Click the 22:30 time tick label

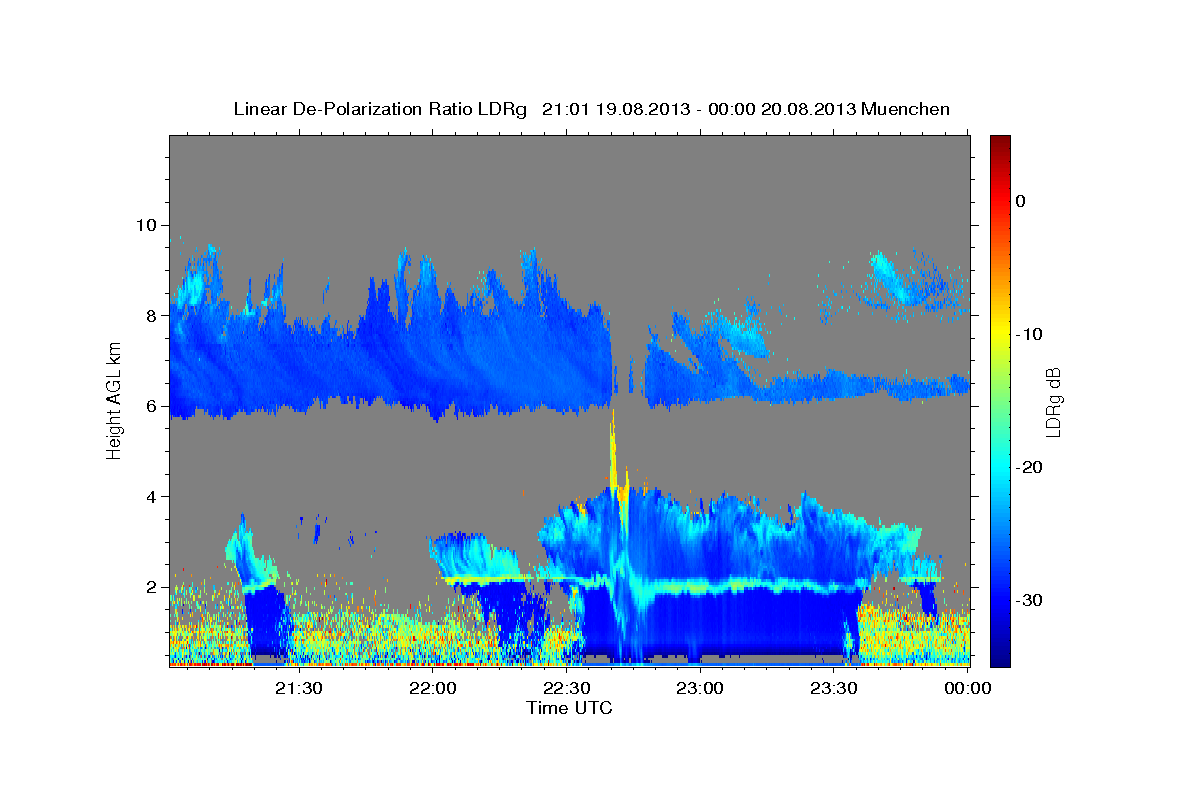pyautogui.click(x=566, y=688)
